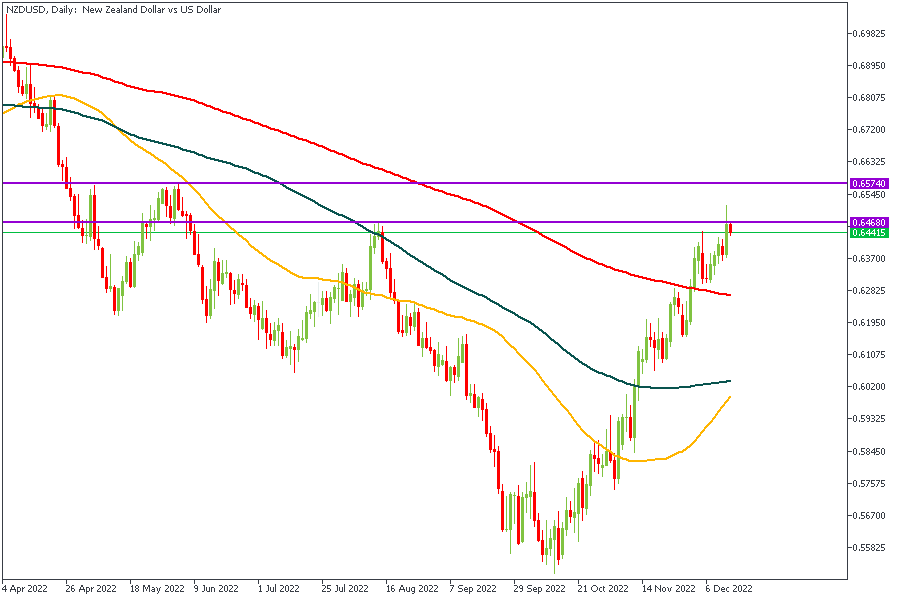Click the 4 Apr 2022 date label
The height and width of the screenshot is (600, 900).
pos(25,589)
